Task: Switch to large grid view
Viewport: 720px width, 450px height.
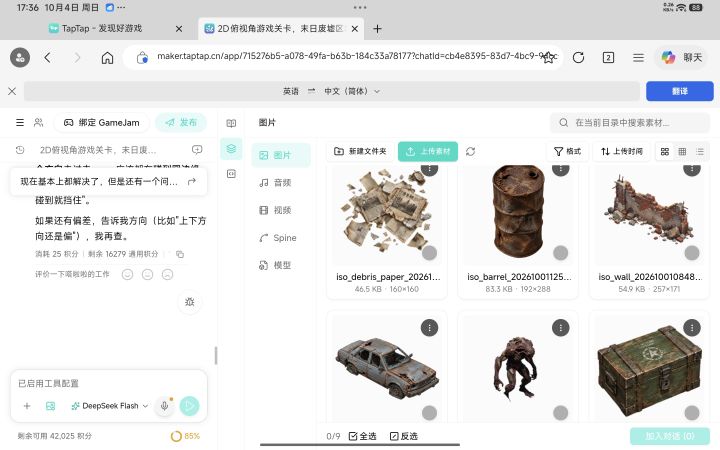Action: [664, 152]
